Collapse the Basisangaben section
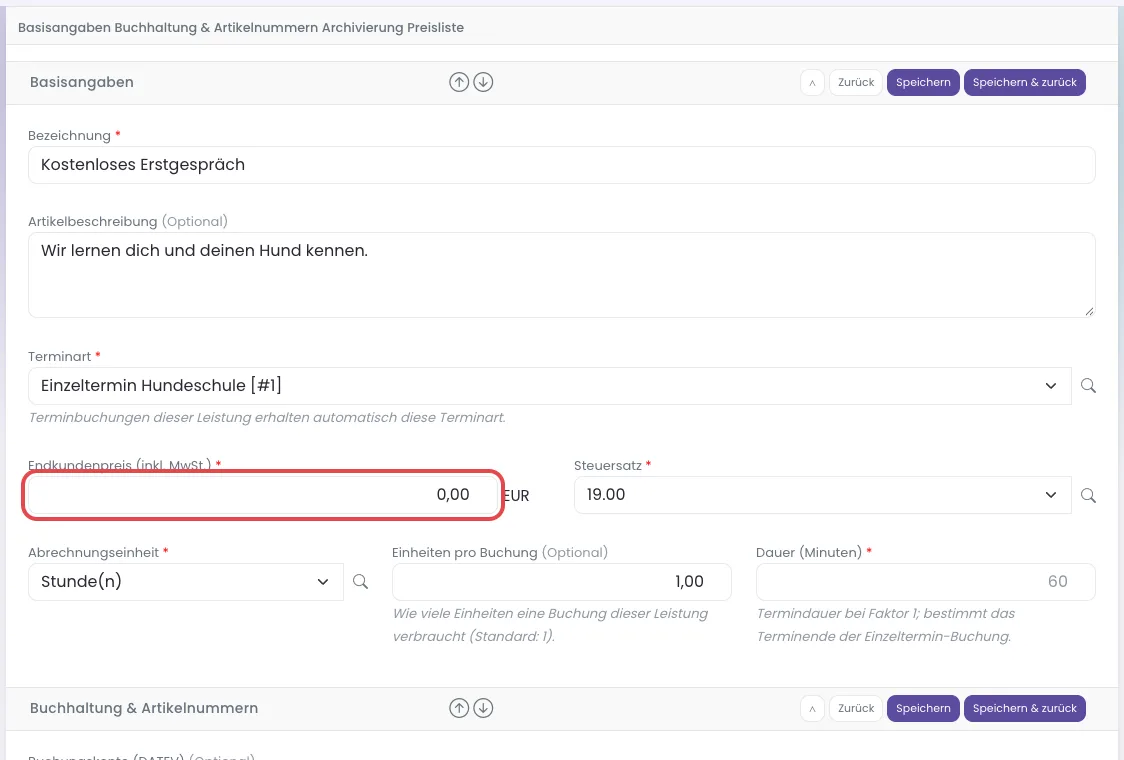Viewport: 1124px width, 760px height. click(x=812, y=82)
